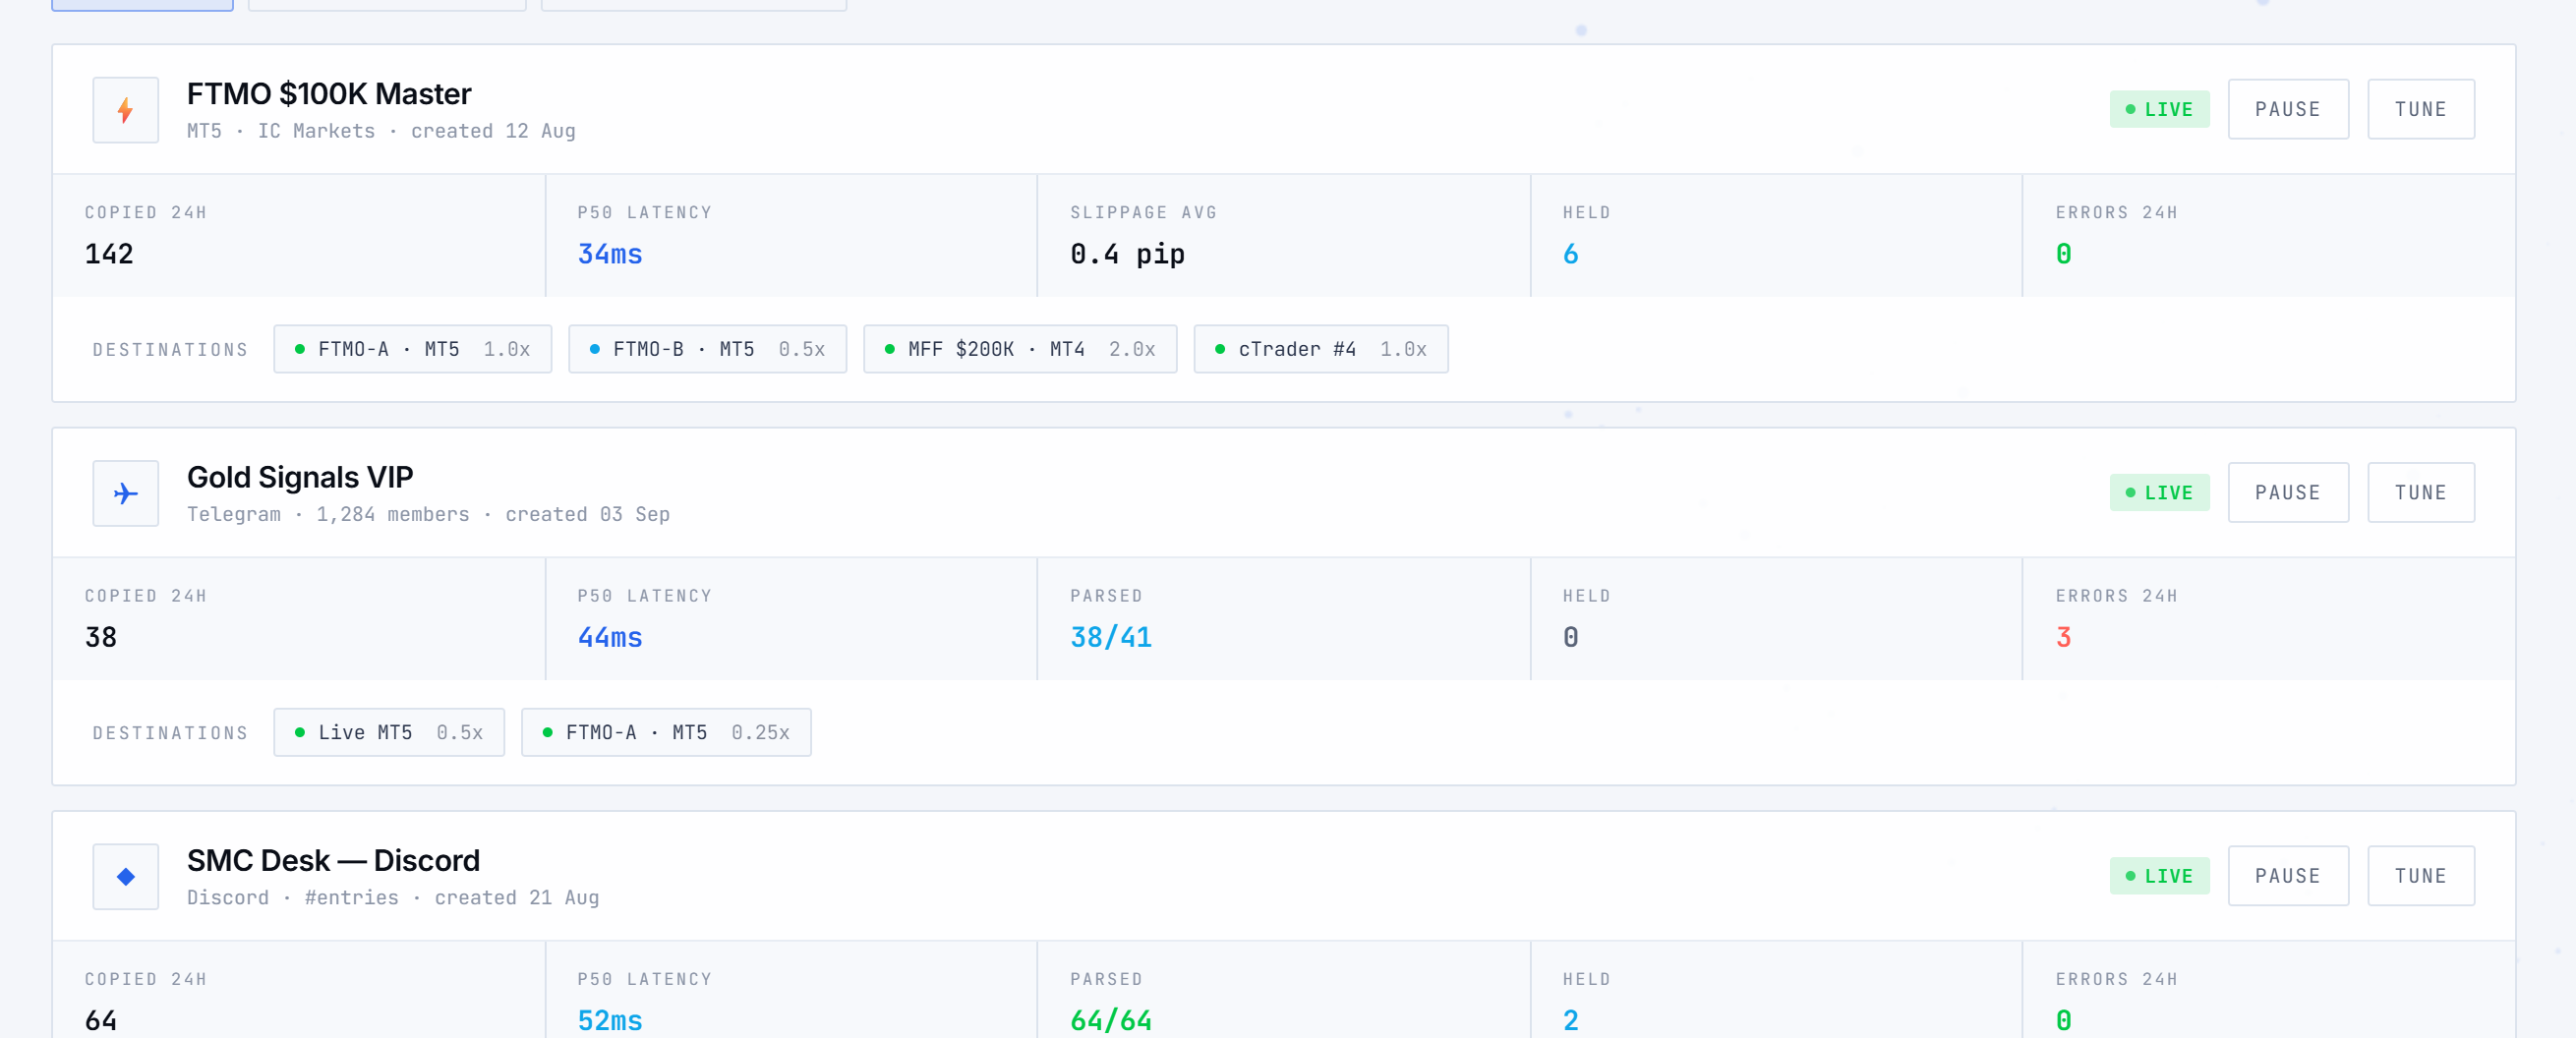
Task: Pause the Gold Signals VIP source
Action: pos(2288,492)
